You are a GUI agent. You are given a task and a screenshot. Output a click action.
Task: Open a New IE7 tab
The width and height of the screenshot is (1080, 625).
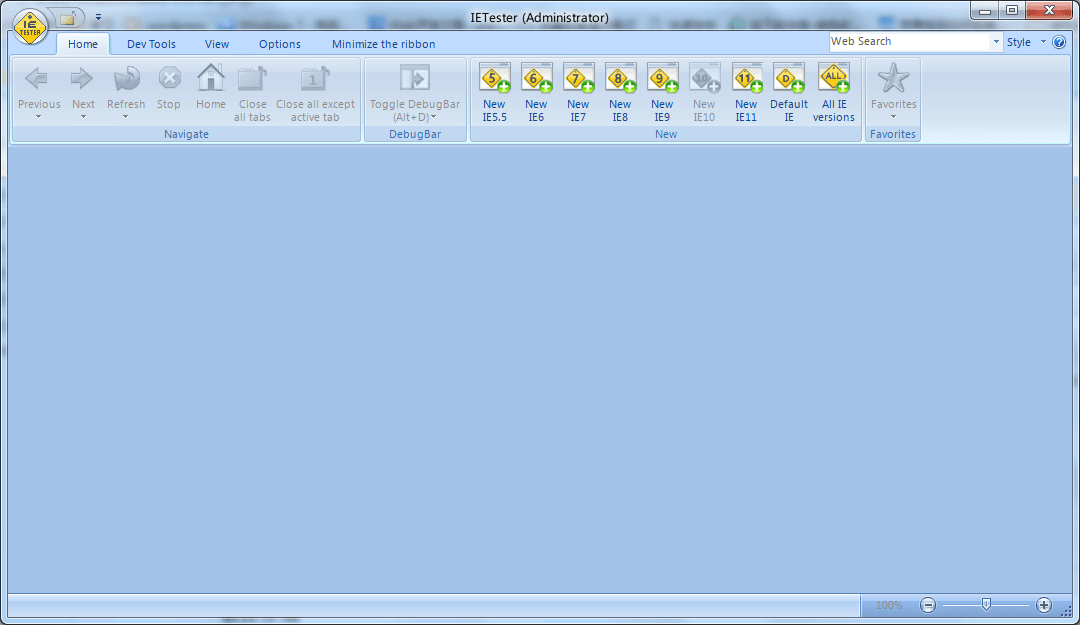click(578, 91)
